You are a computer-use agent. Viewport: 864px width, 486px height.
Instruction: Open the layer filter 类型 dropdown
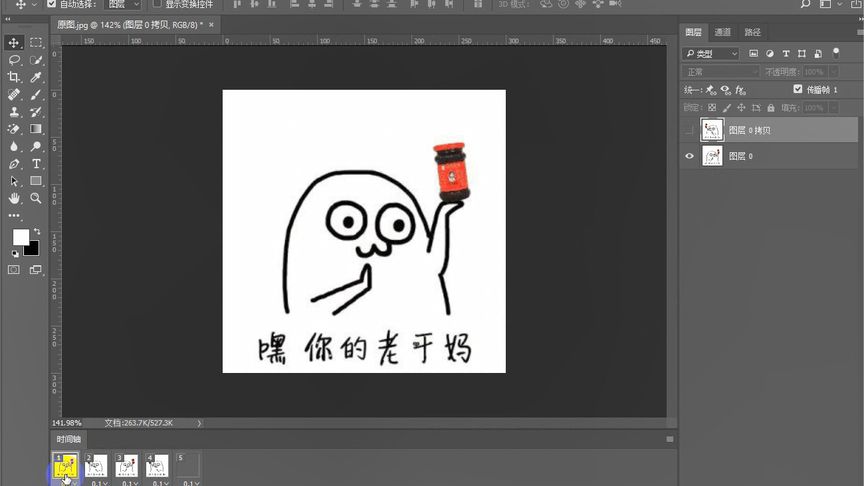click(x=710, y=53)
